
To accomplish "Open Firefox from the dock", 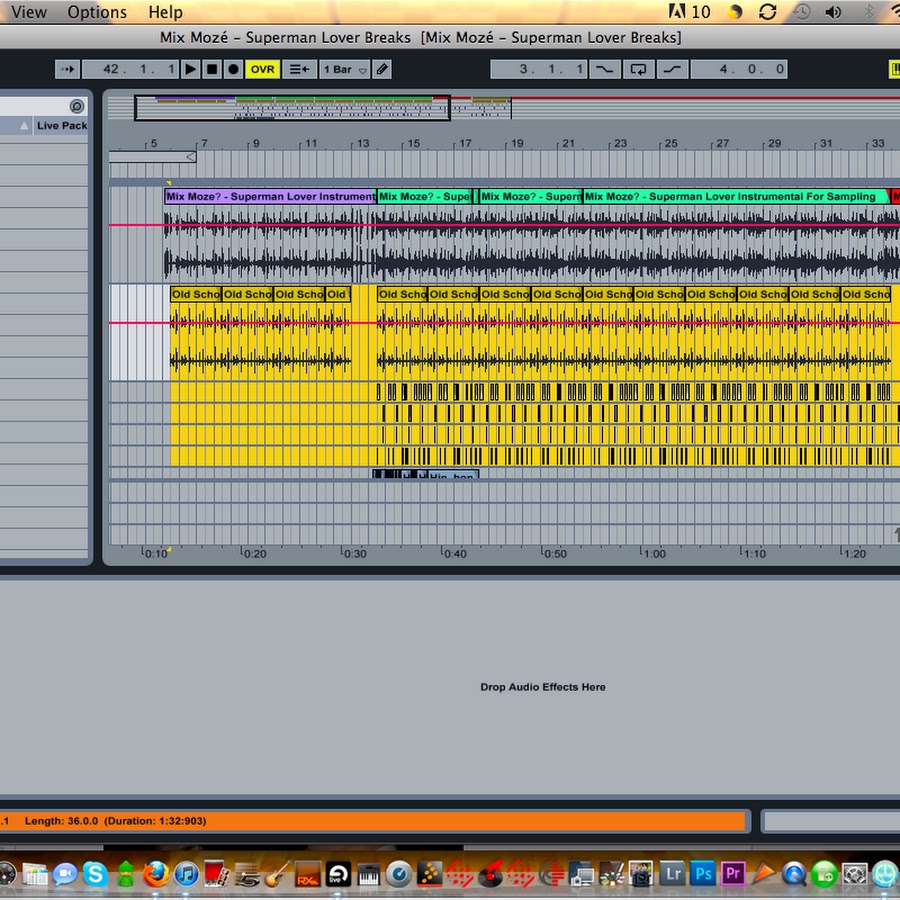I will [x=156, y=874].
